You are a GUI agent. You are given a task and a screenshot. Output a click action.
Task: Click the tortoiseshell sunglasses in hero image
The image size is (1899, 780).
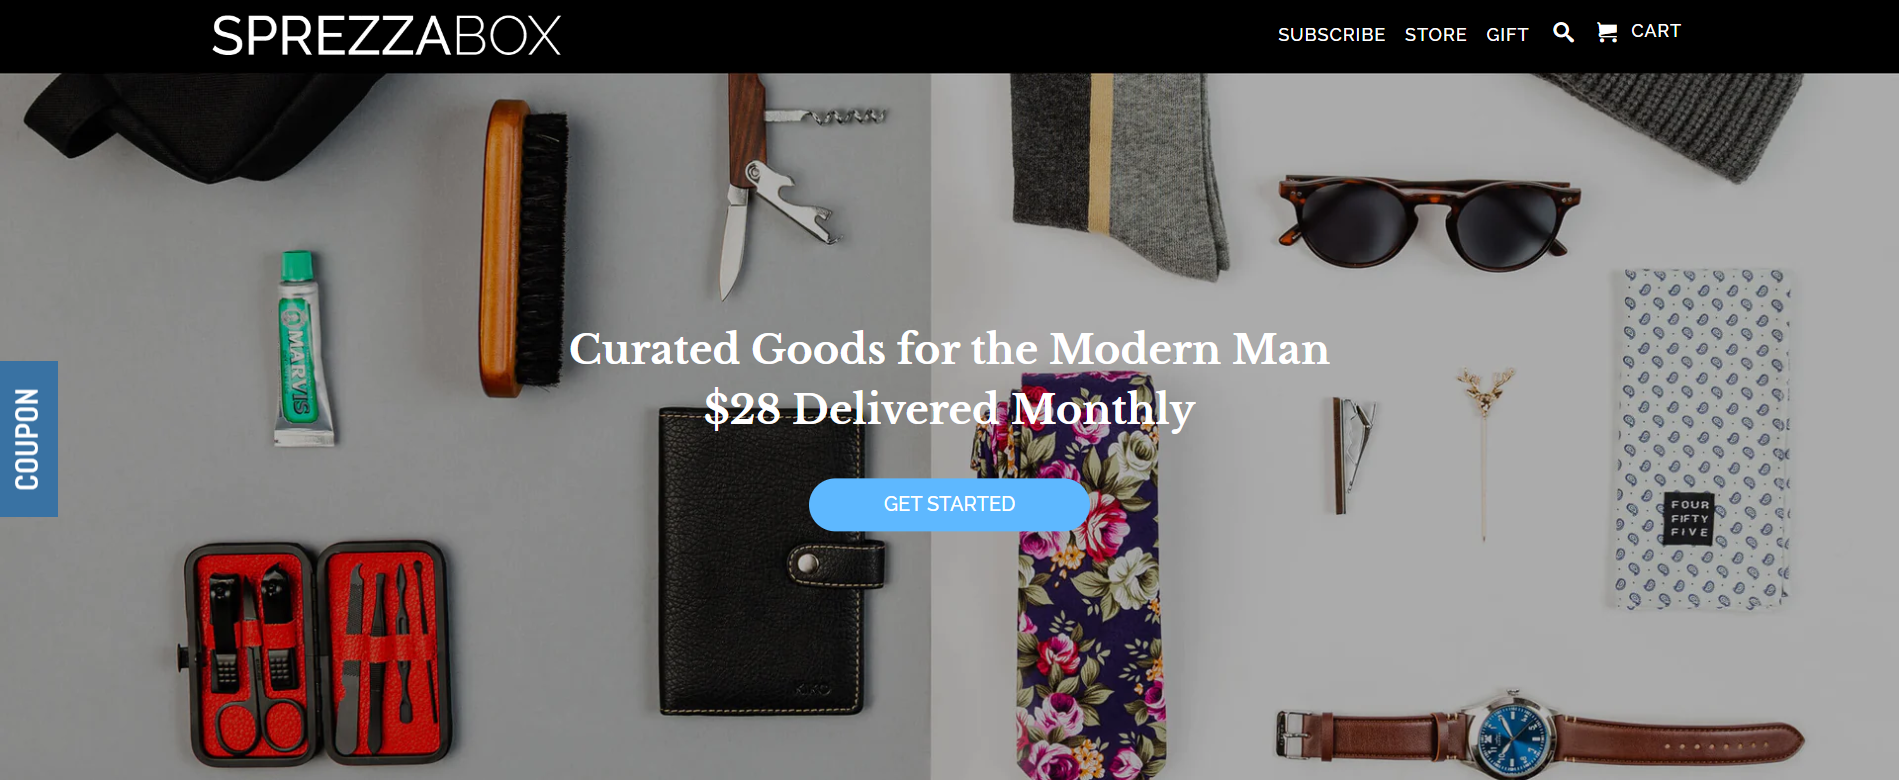[x=1426, y=222]
